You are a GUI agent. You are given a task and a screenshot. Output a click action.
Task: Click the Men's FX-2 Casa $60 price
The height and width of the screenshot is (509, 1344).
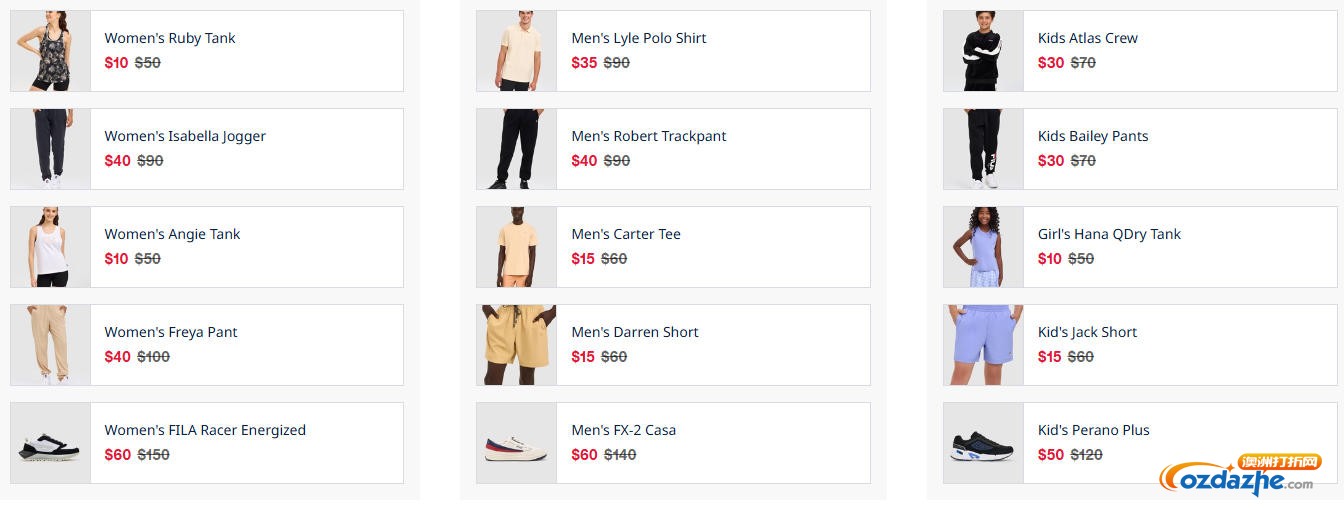pyautogui.click(x=584, y=454)
